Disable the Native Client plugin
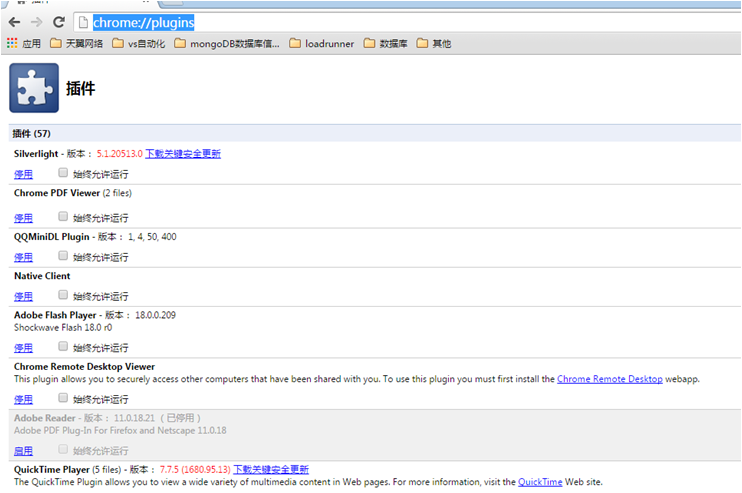Screen dimensions: 742x493 (x=23, y=297)
